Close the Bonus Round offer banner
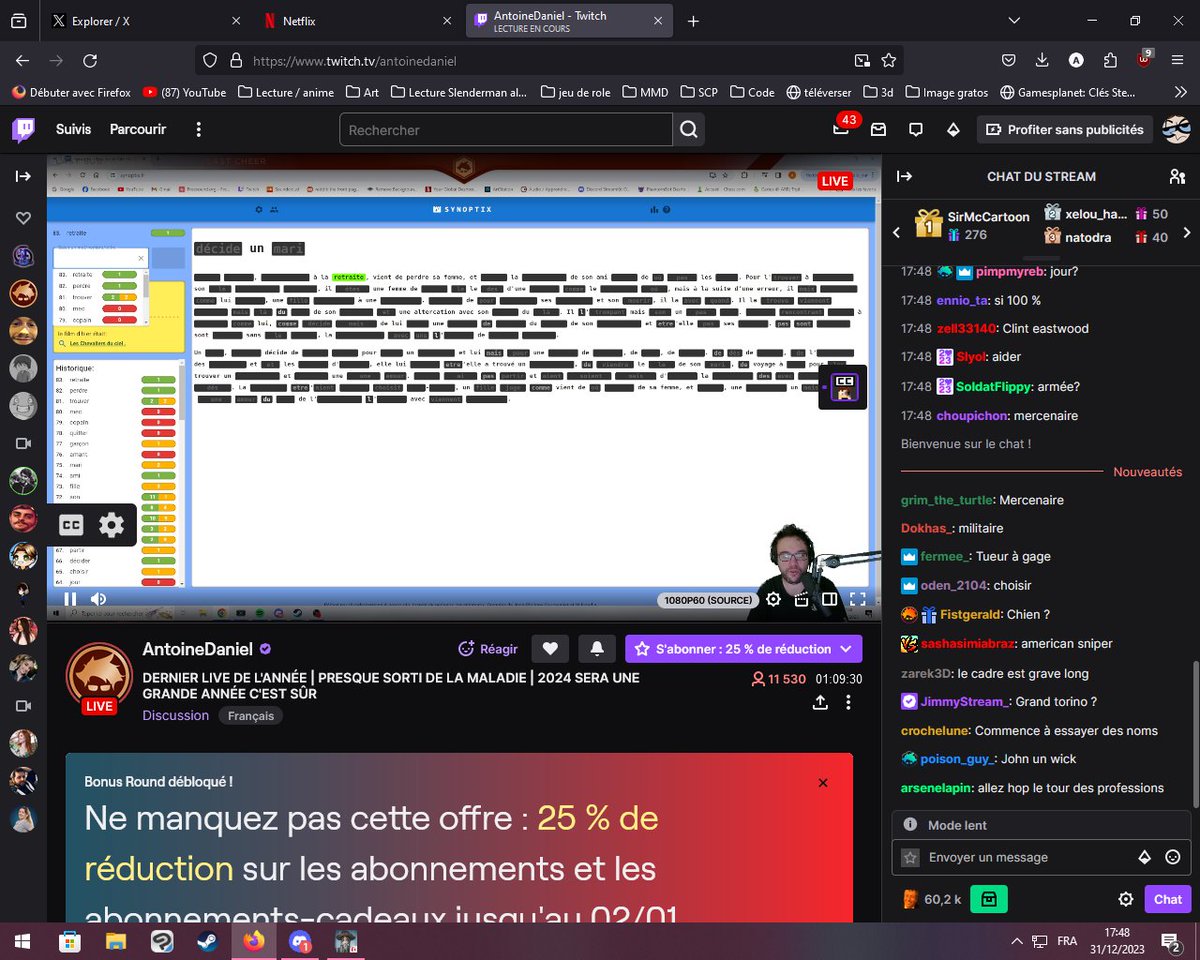The width and height of the screenshot is (1200, 960). [x=823, y=783]
